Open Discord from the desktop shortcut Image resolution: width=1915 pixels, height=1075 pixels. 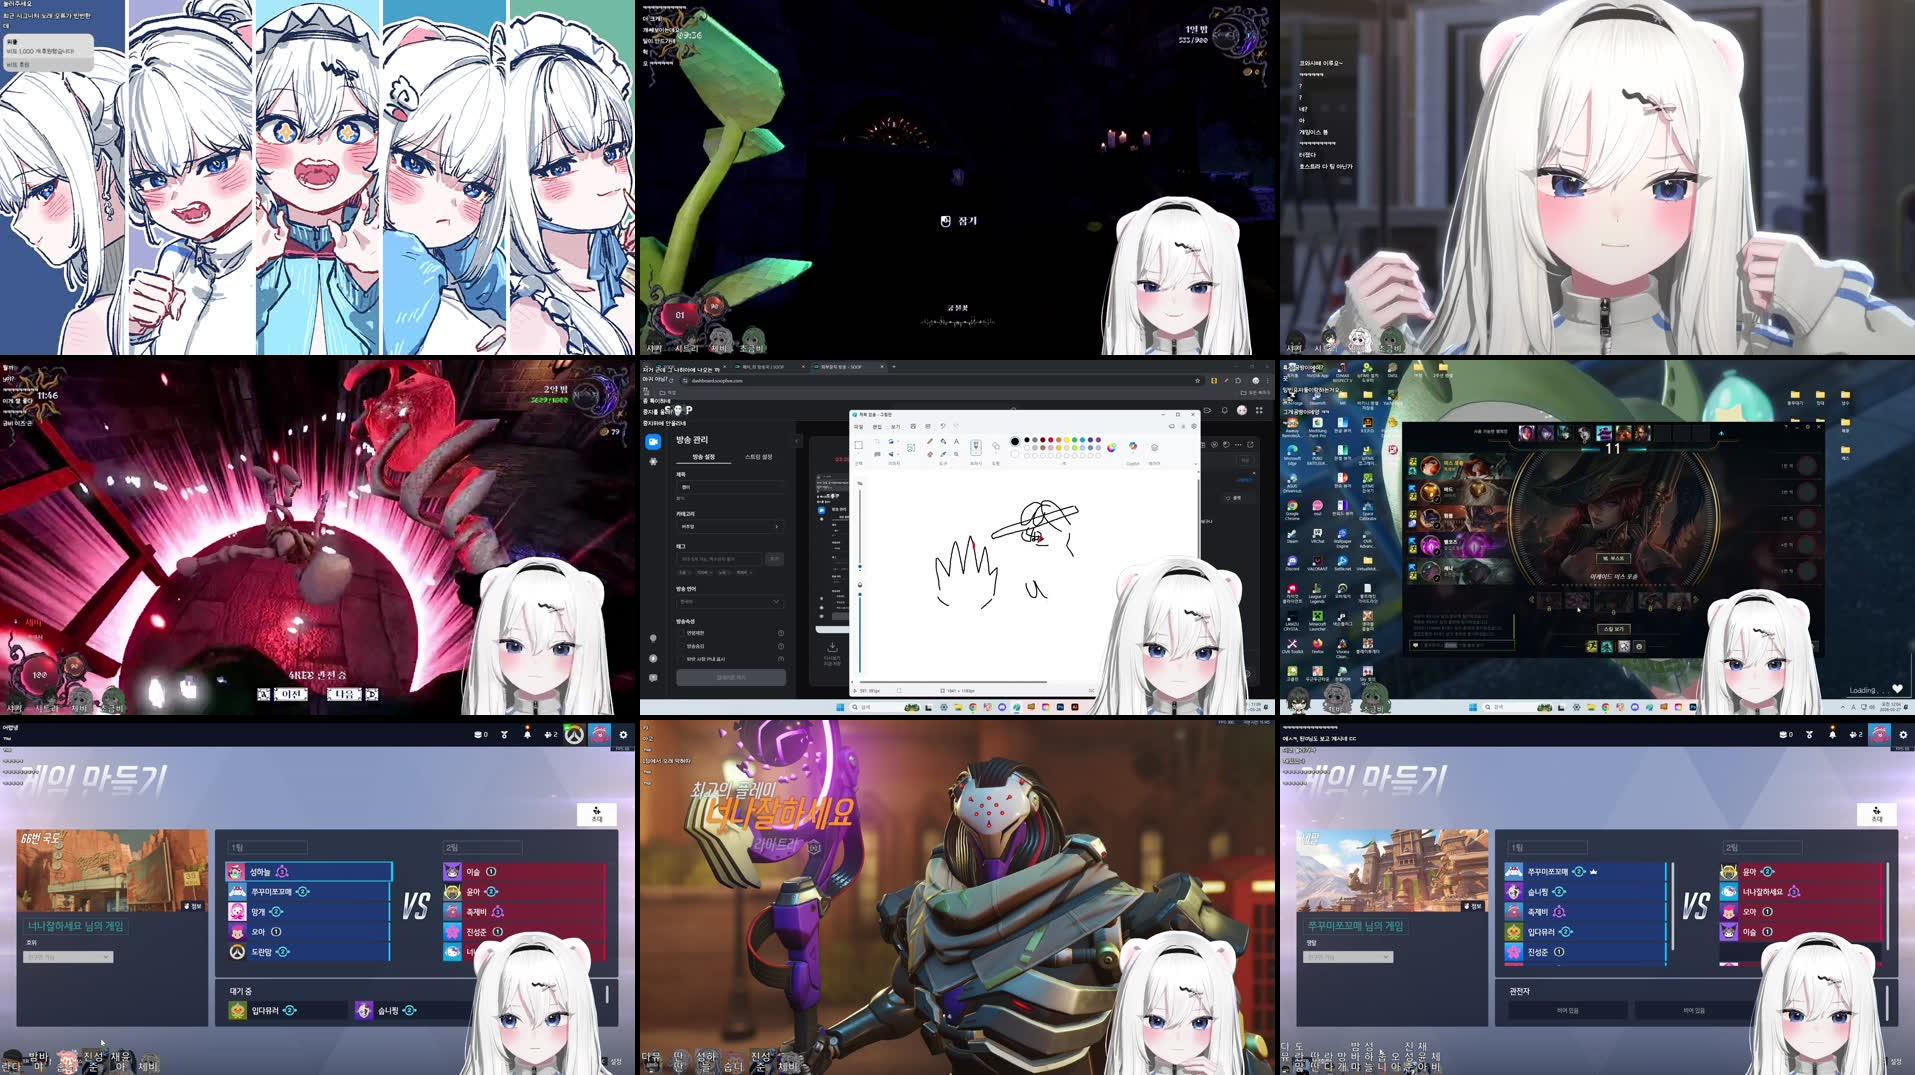[1292, 562]
